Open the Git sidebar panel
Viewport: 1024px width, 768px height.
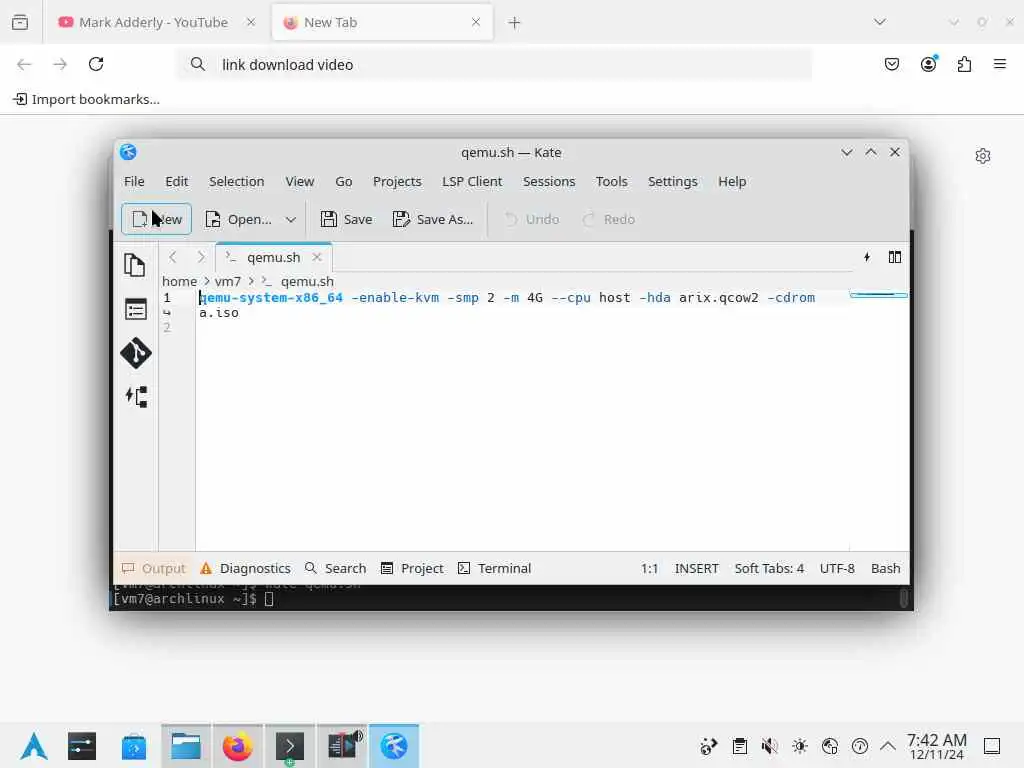136,353
